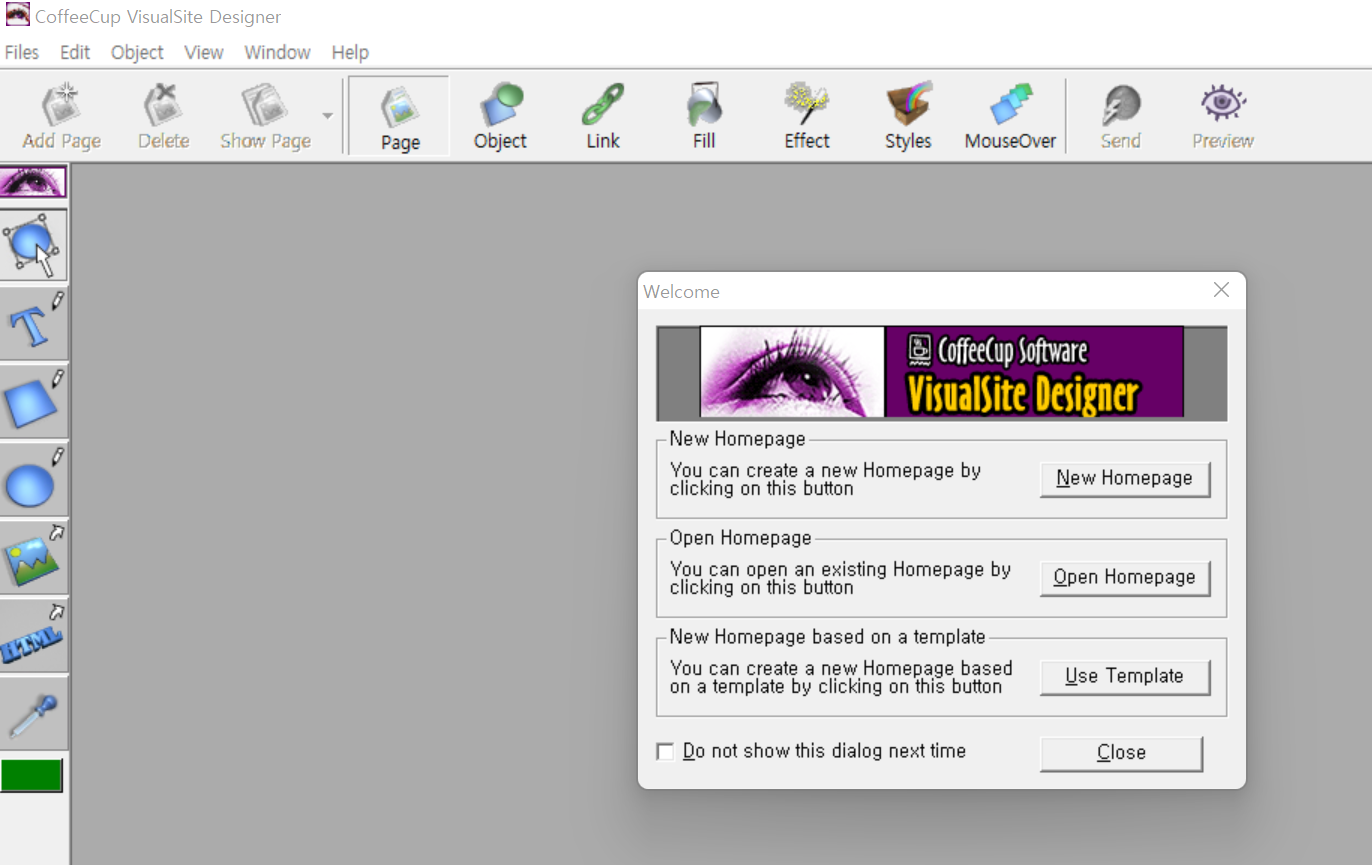Screen dimensions: 1372x865
Task: Select the Text tool in sidebar
Action: [34, 324]
